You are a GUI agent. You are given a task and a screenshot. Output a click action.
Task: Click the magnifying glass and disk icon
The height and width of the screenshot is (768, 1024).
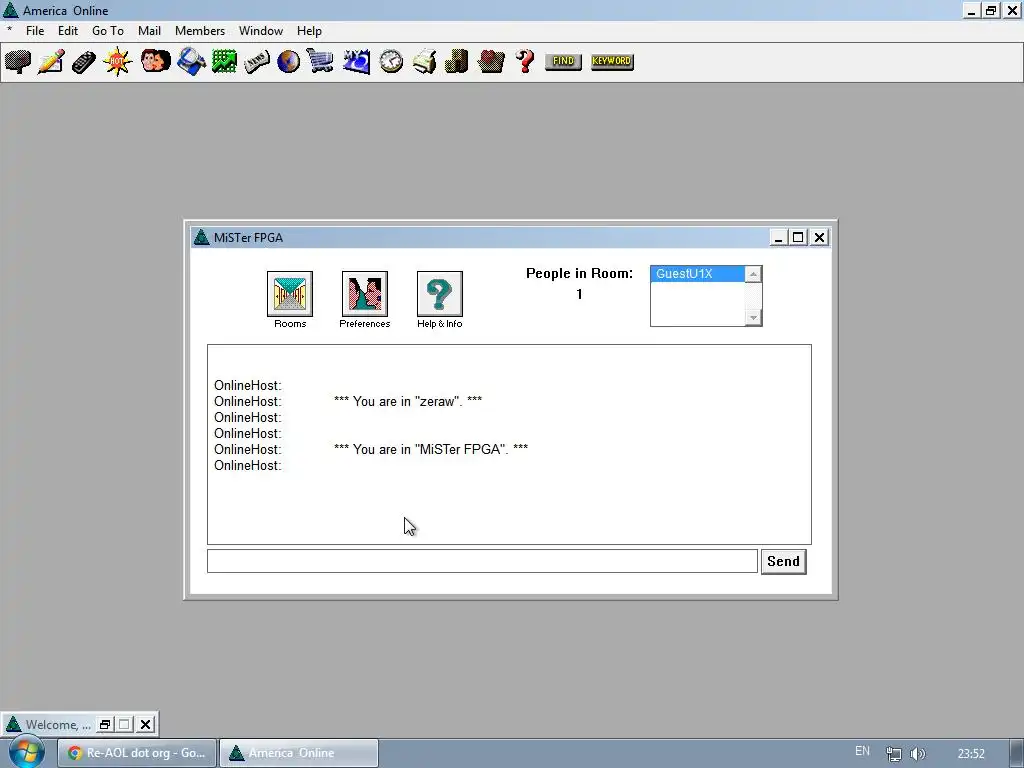tap(191, 62)
